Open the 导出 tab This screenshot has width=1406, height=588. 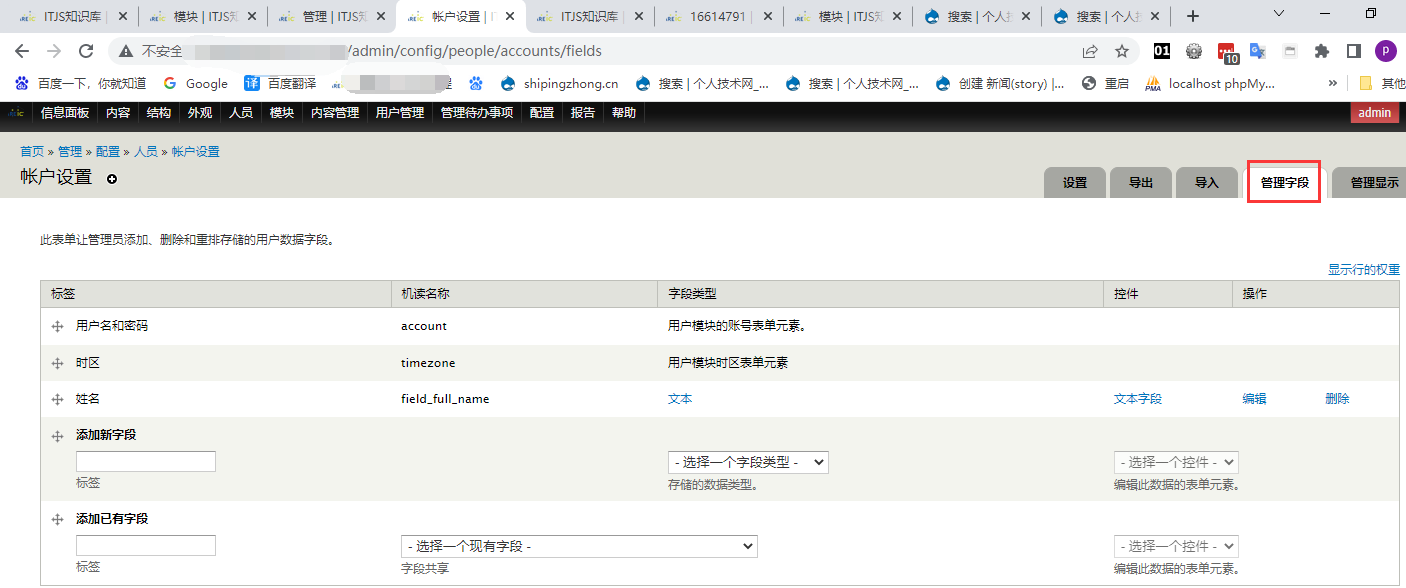[1141, 183]
